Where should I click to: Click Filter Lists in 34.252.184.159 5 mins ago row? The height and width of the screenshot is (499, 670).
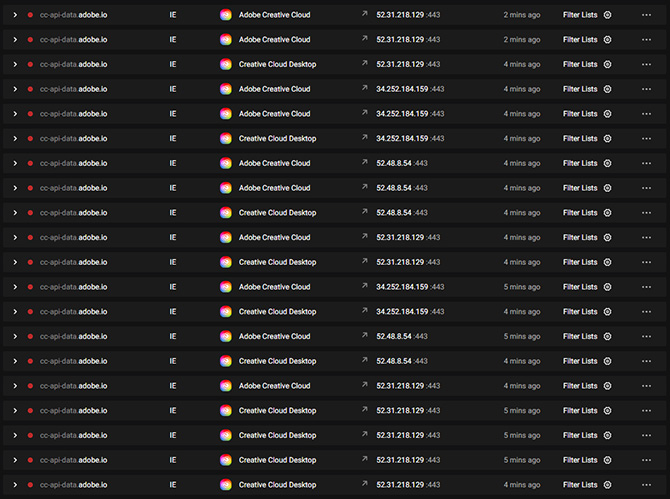pos(580,287)
